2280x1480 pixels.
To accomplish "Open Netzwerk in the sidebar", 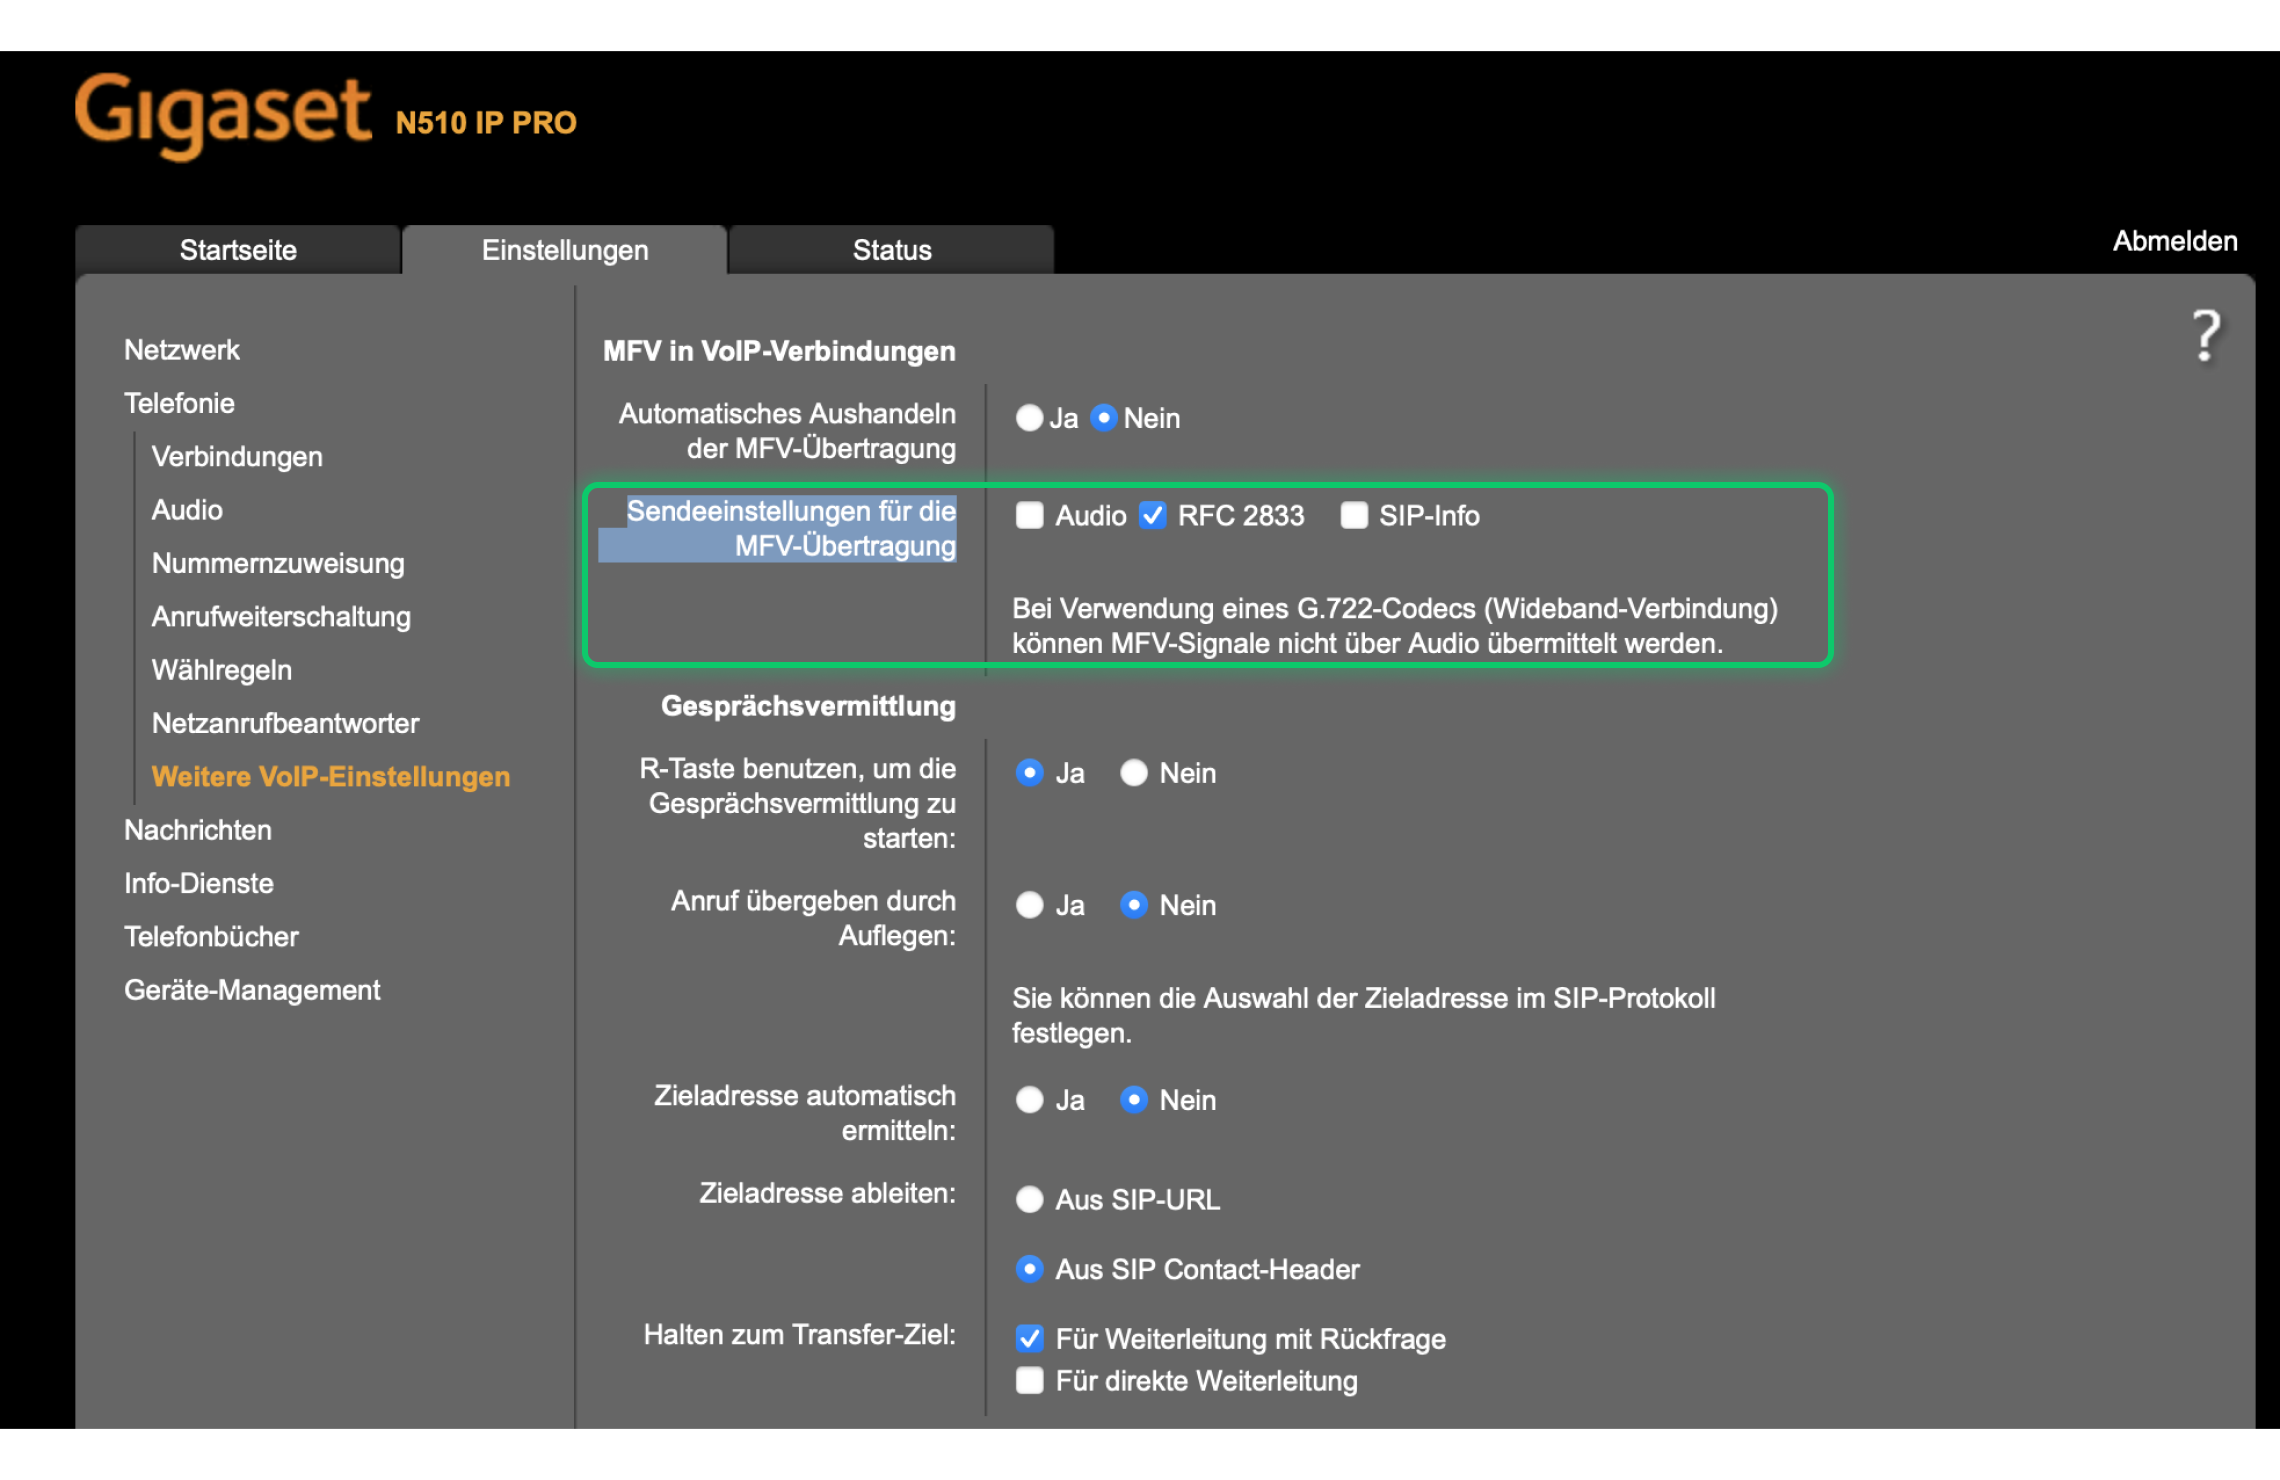I will click(182, 350).
